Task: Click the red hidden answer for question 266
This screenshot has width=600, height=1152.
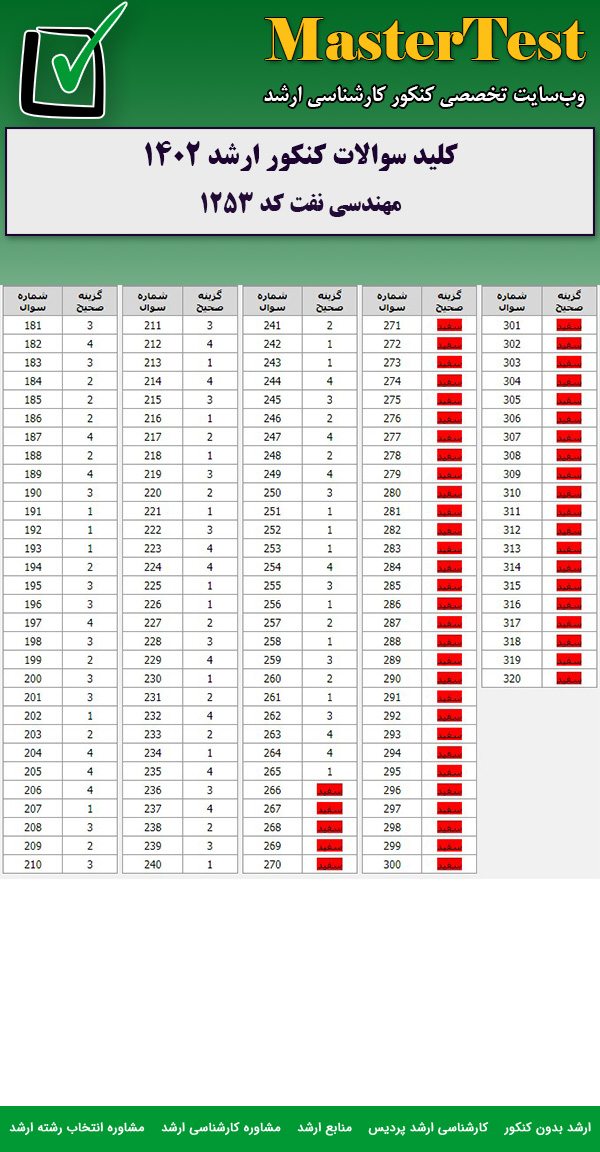Action: coord(329,789)
